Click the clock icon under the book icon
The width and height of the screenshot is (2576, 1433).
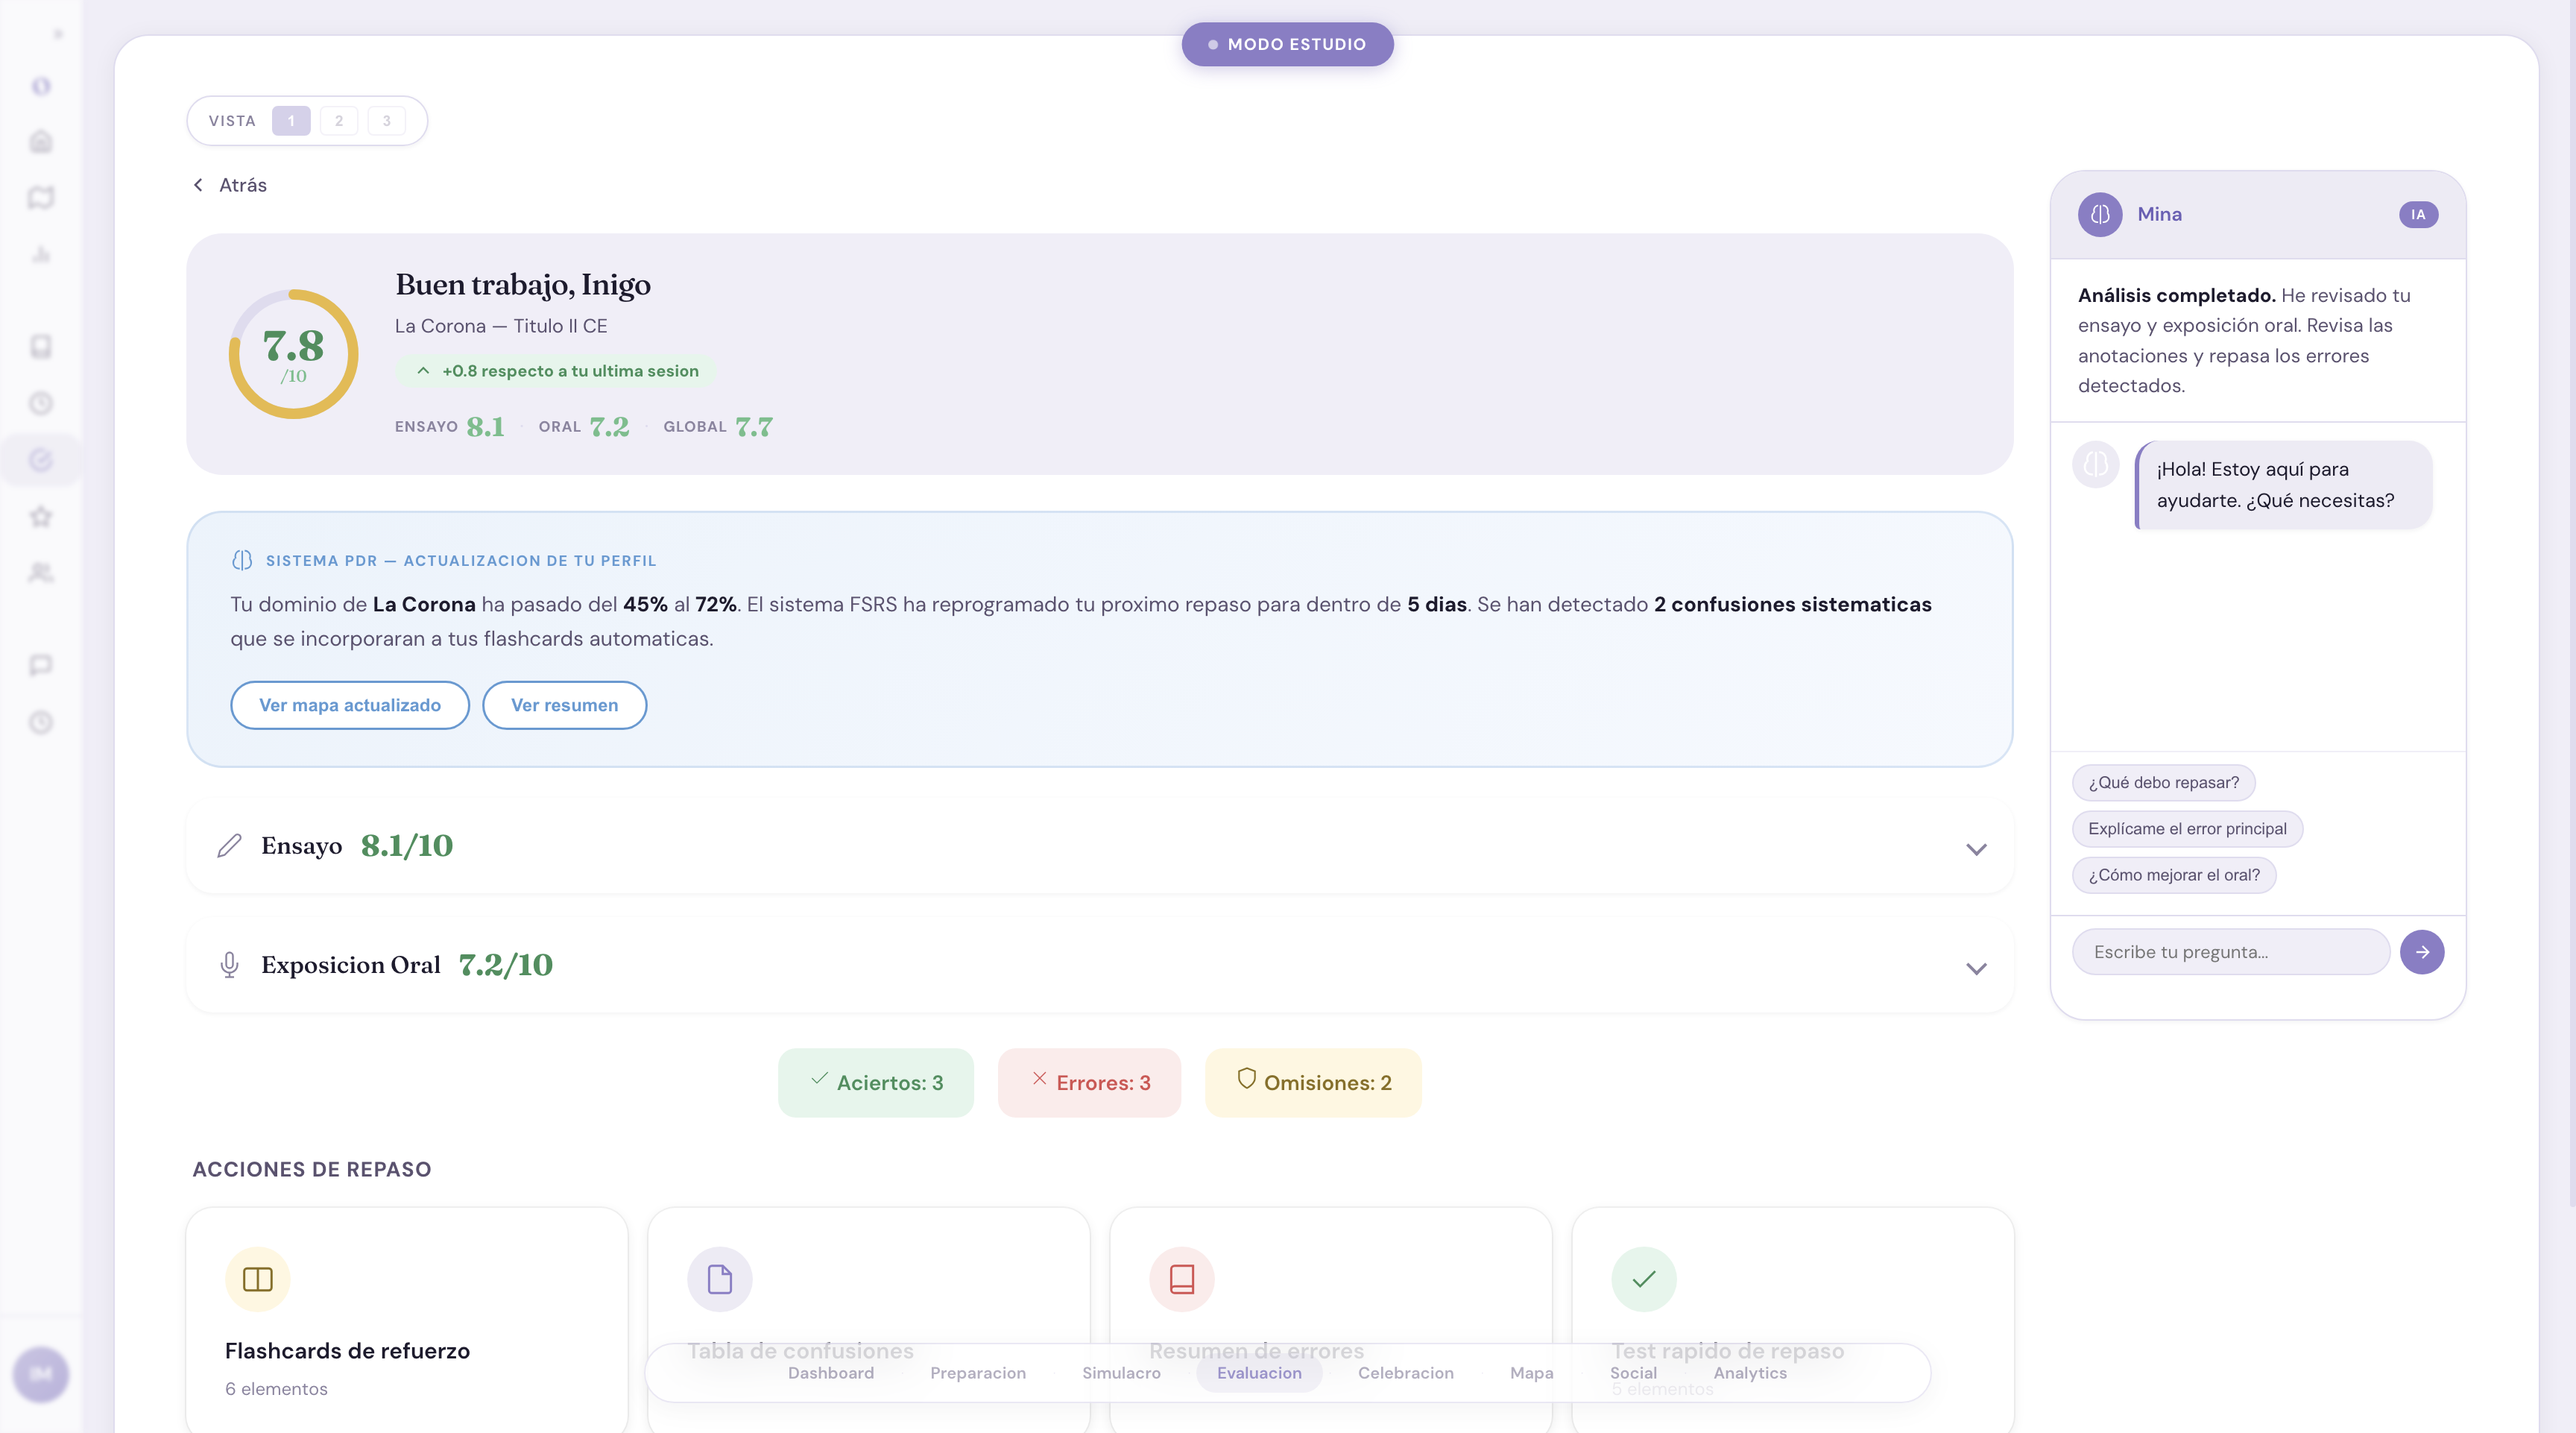click(41, 403)
